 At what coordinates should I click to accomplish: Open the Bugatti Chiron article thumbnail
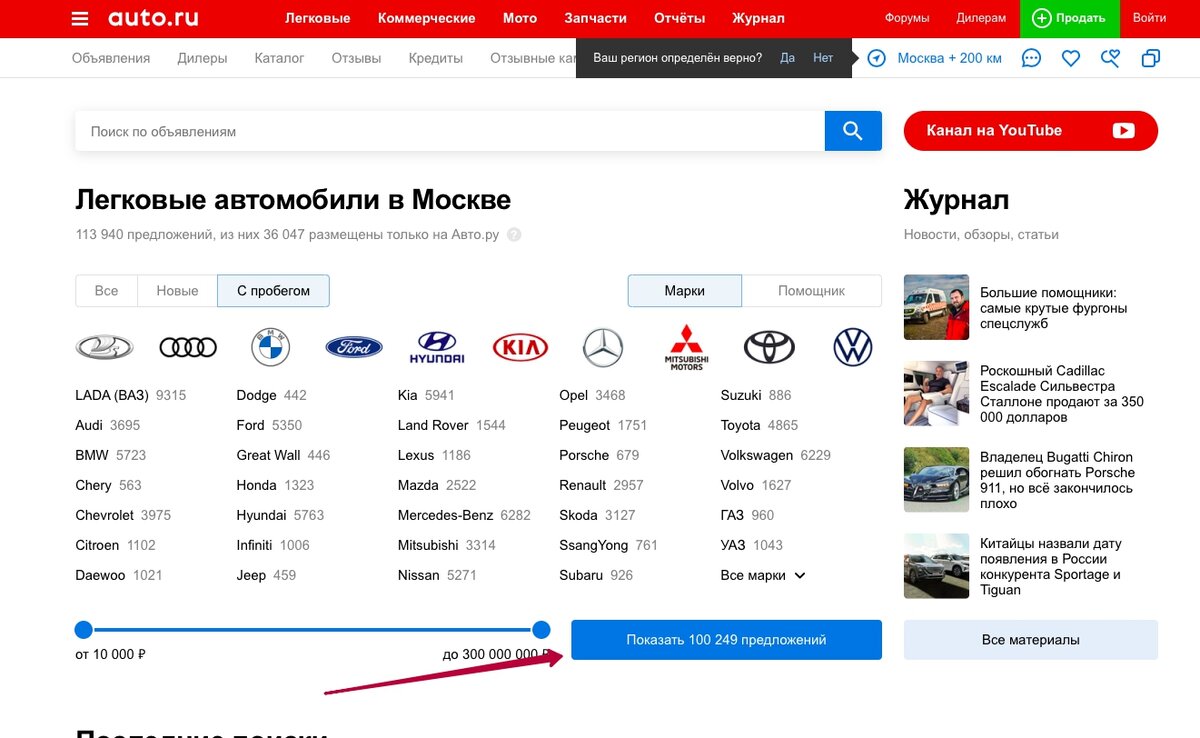[x=937, y=480]
